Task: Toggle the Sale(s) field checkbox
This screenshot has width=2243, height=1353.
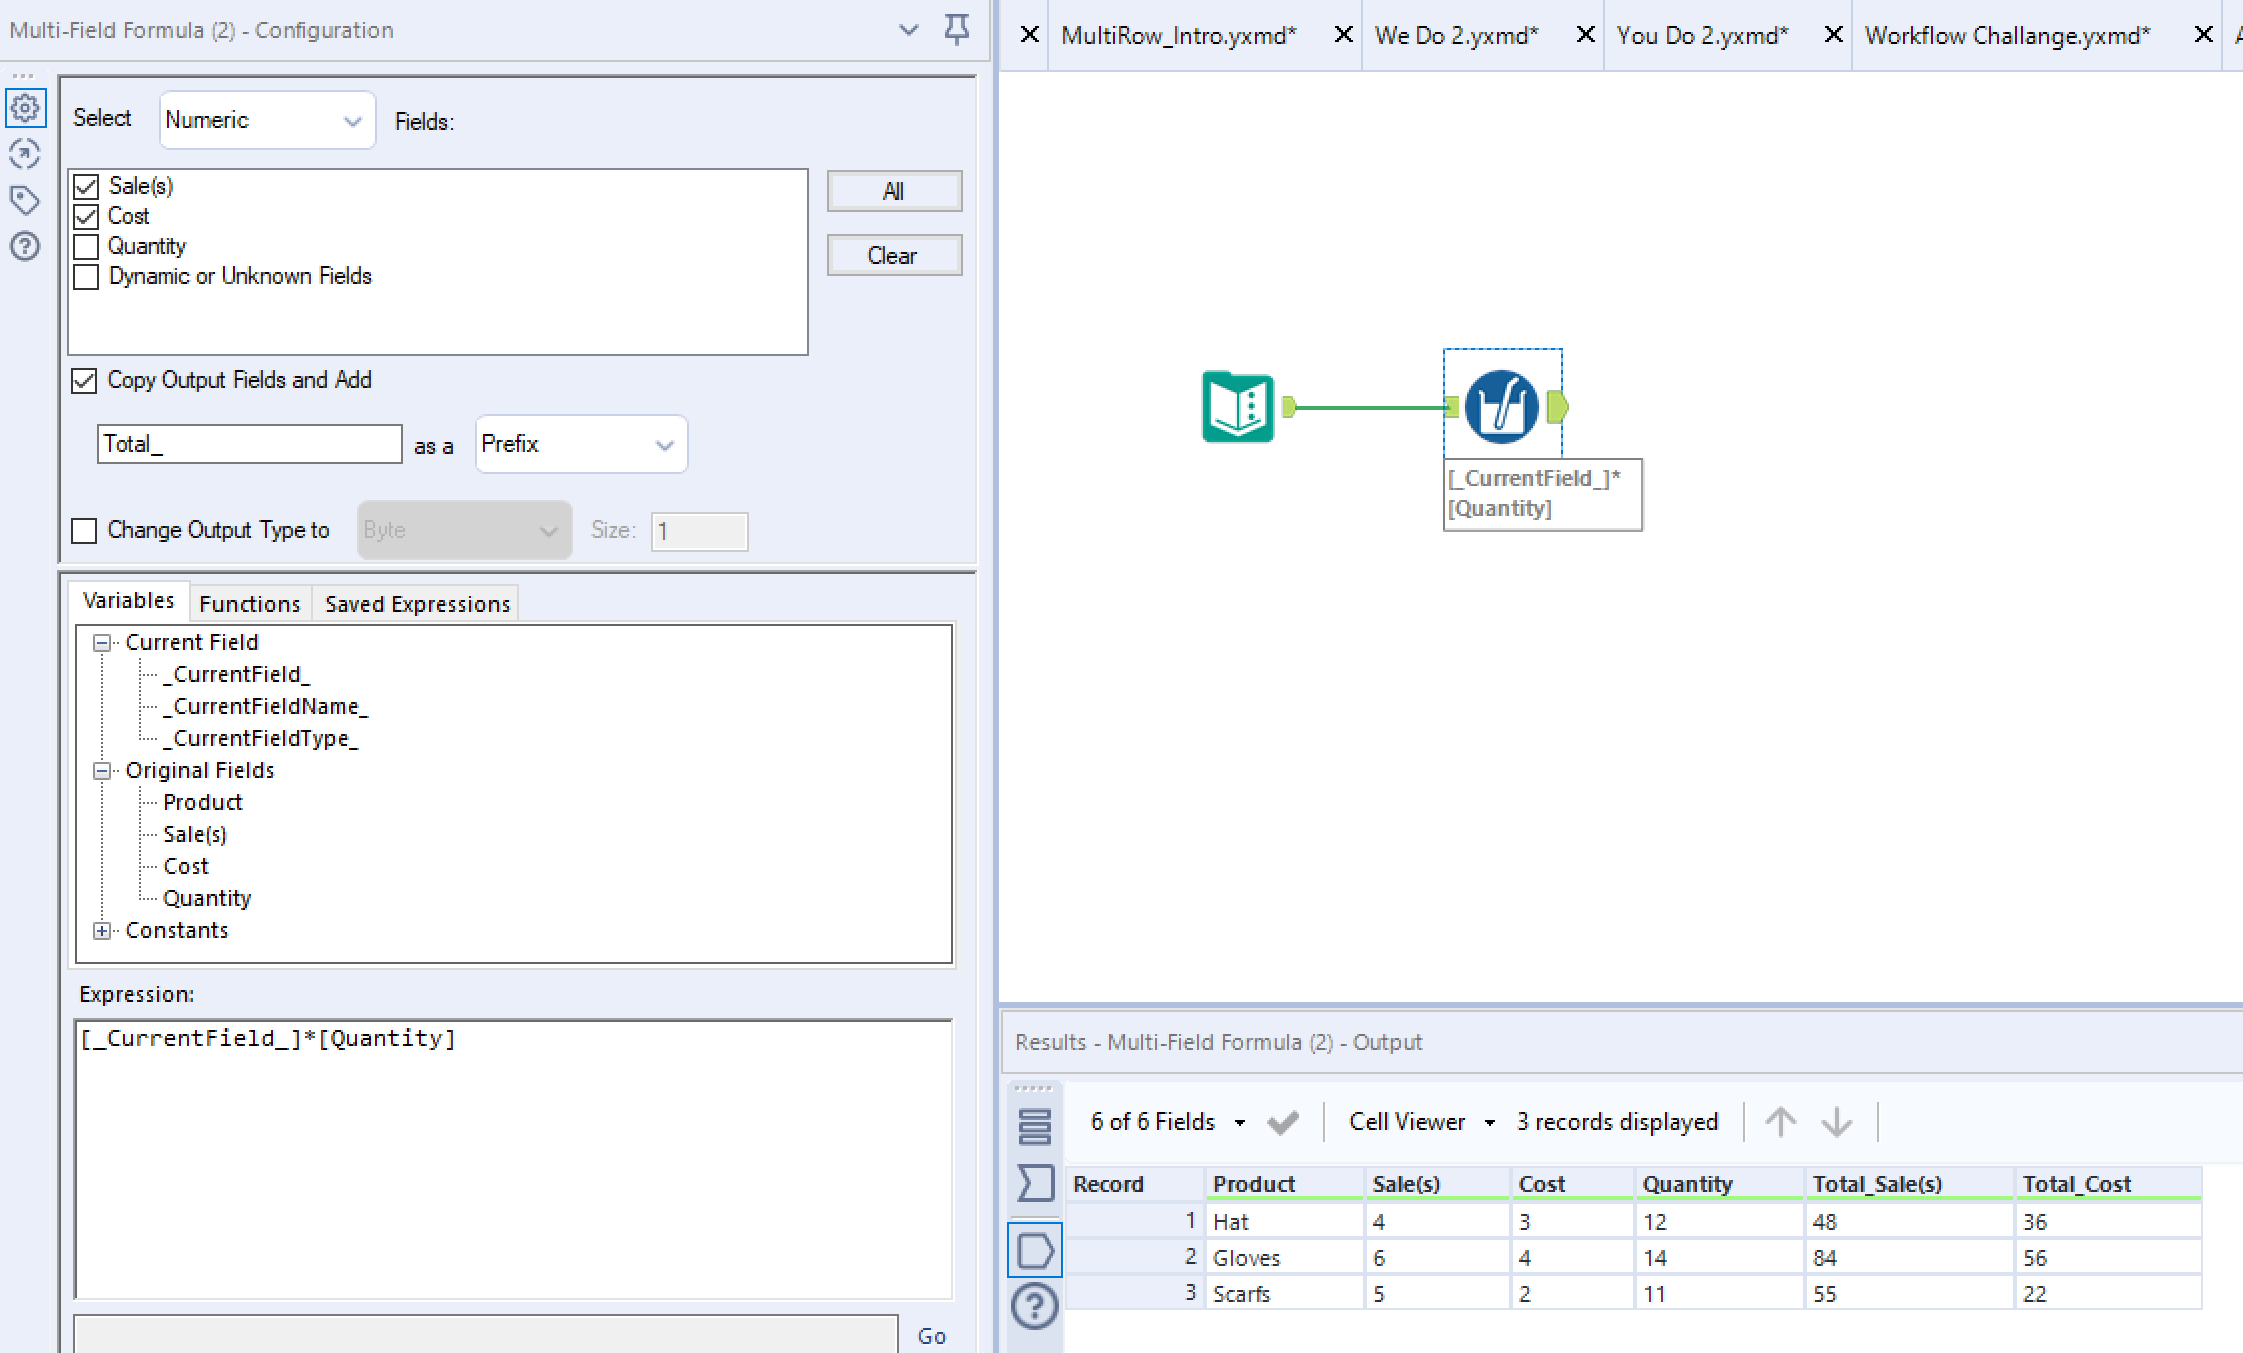Action: coord(87,184)
